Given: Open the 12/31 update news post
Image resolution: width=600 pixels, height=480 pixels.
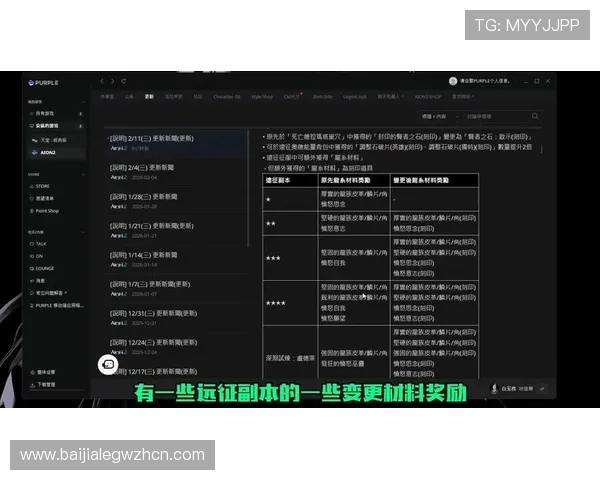Looking at the screenshot, I should (x=176, y=317).
